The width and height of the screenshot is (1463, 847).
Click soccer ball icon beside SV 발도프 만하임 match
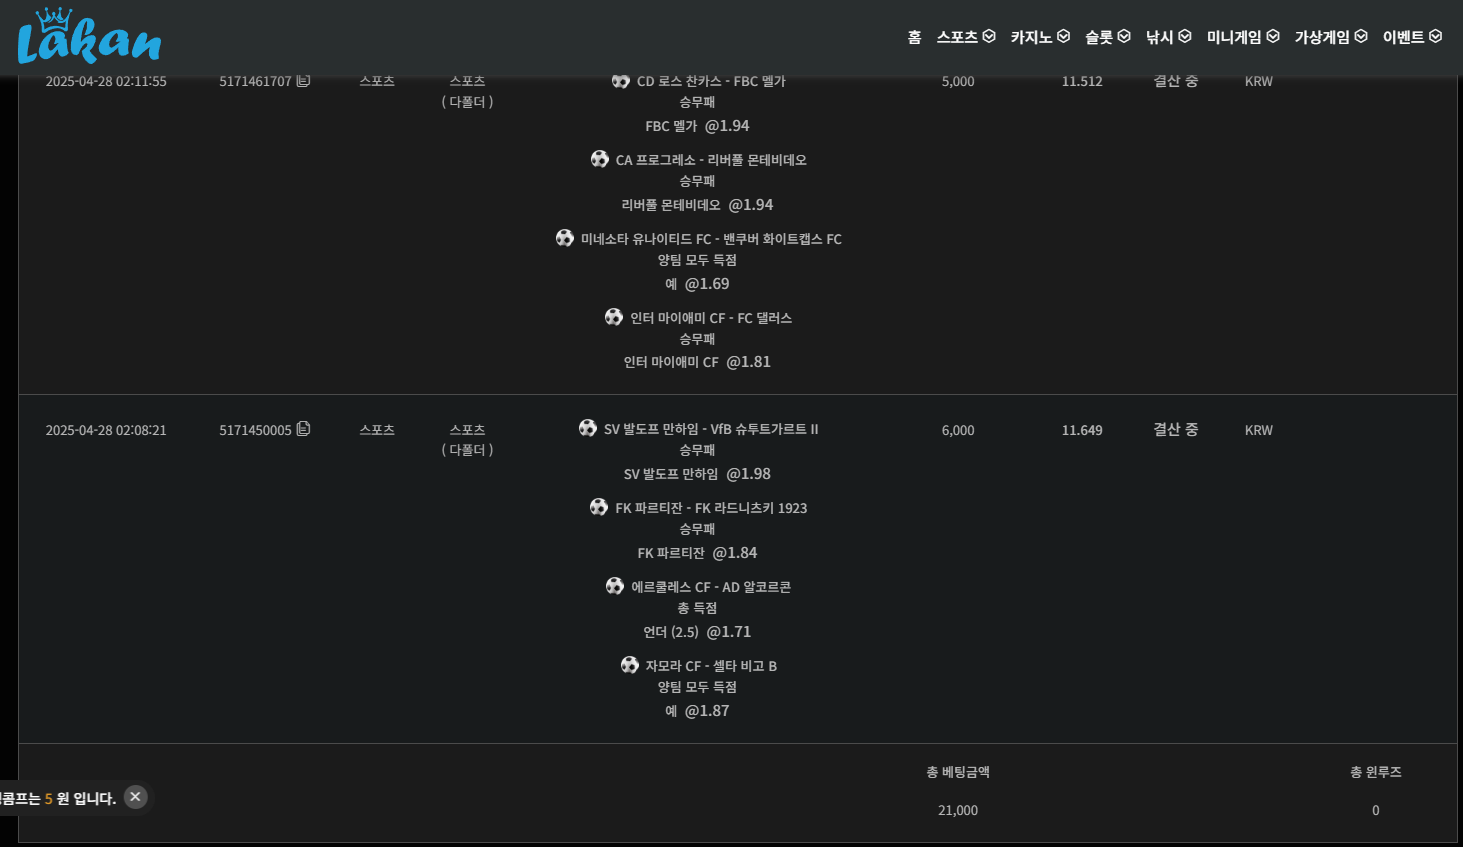coord(588,428)
